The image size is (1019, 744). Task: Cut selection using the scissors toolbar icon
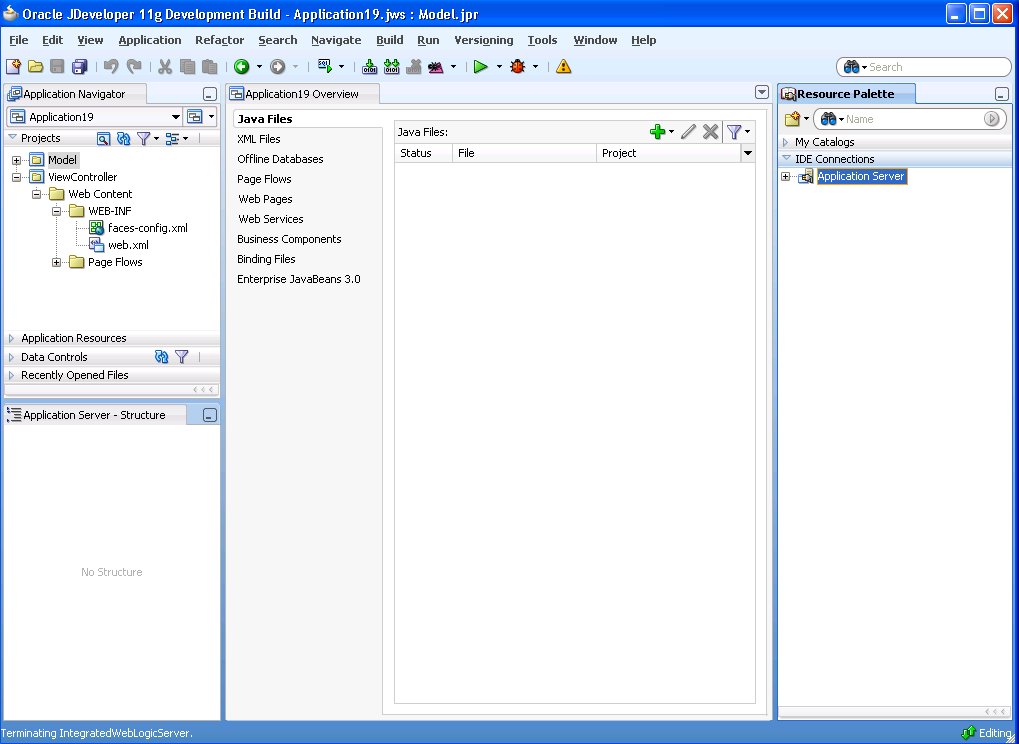click(163, 67)
